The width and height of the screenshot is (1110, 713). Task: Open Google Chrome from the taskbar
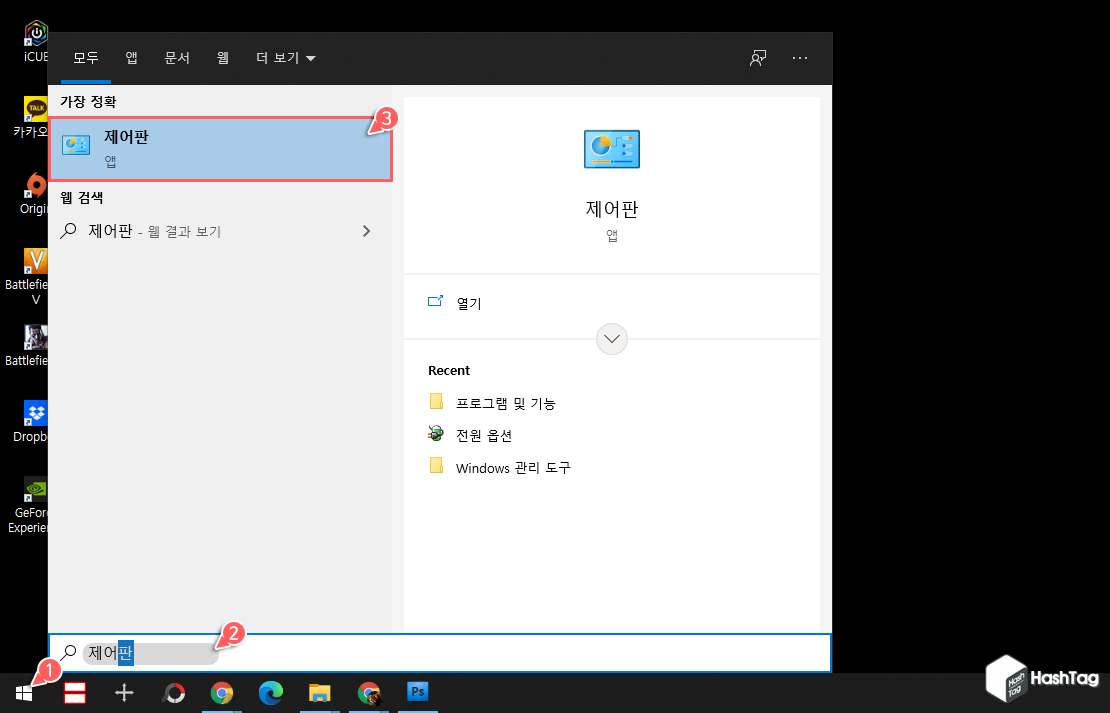point(222,692)
